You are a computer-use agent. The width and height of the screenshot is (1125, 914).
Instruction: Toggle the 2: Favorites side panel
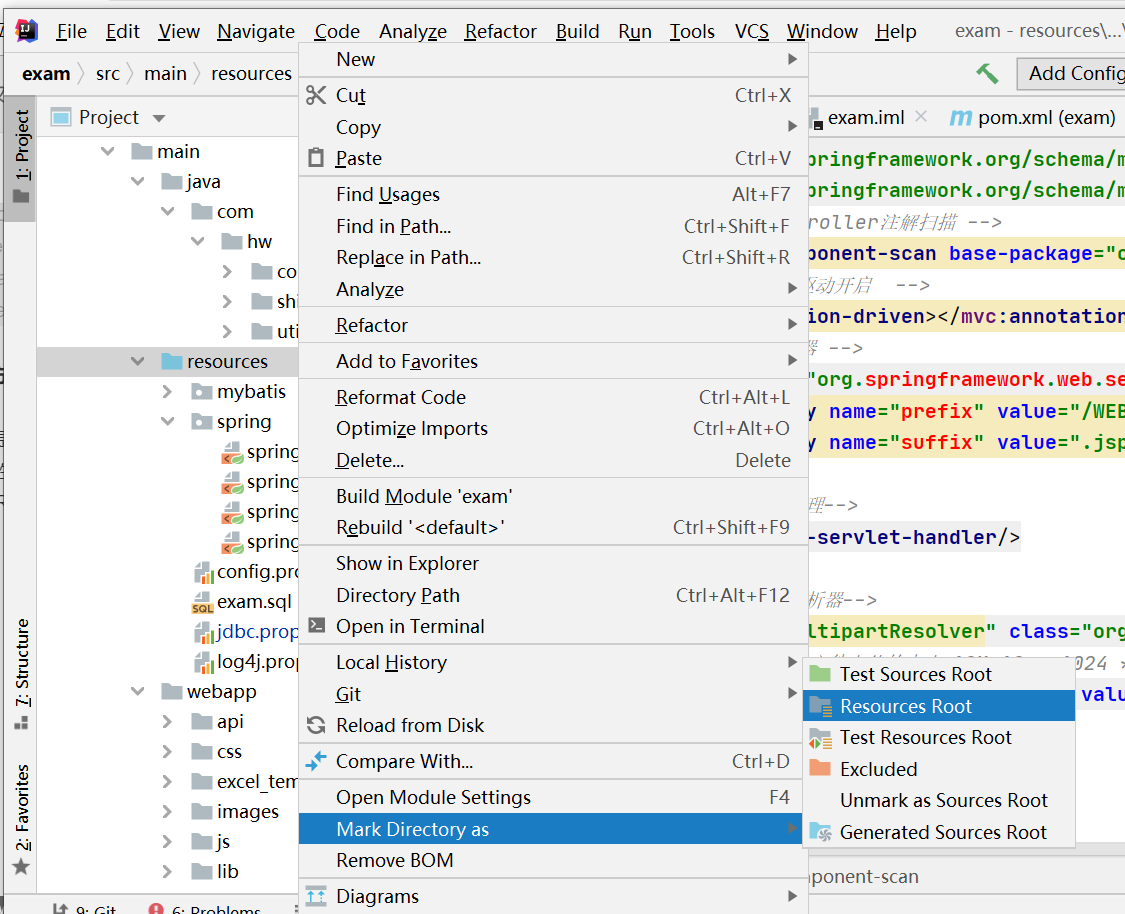coord(22,819)
